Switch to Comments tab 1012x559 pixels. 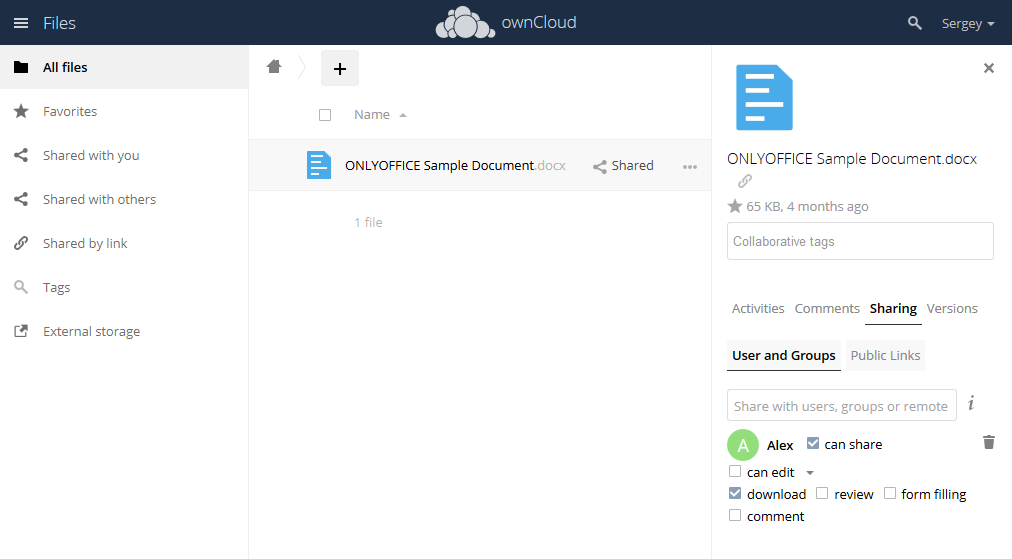pyautogui.click(x=827, y=309)
